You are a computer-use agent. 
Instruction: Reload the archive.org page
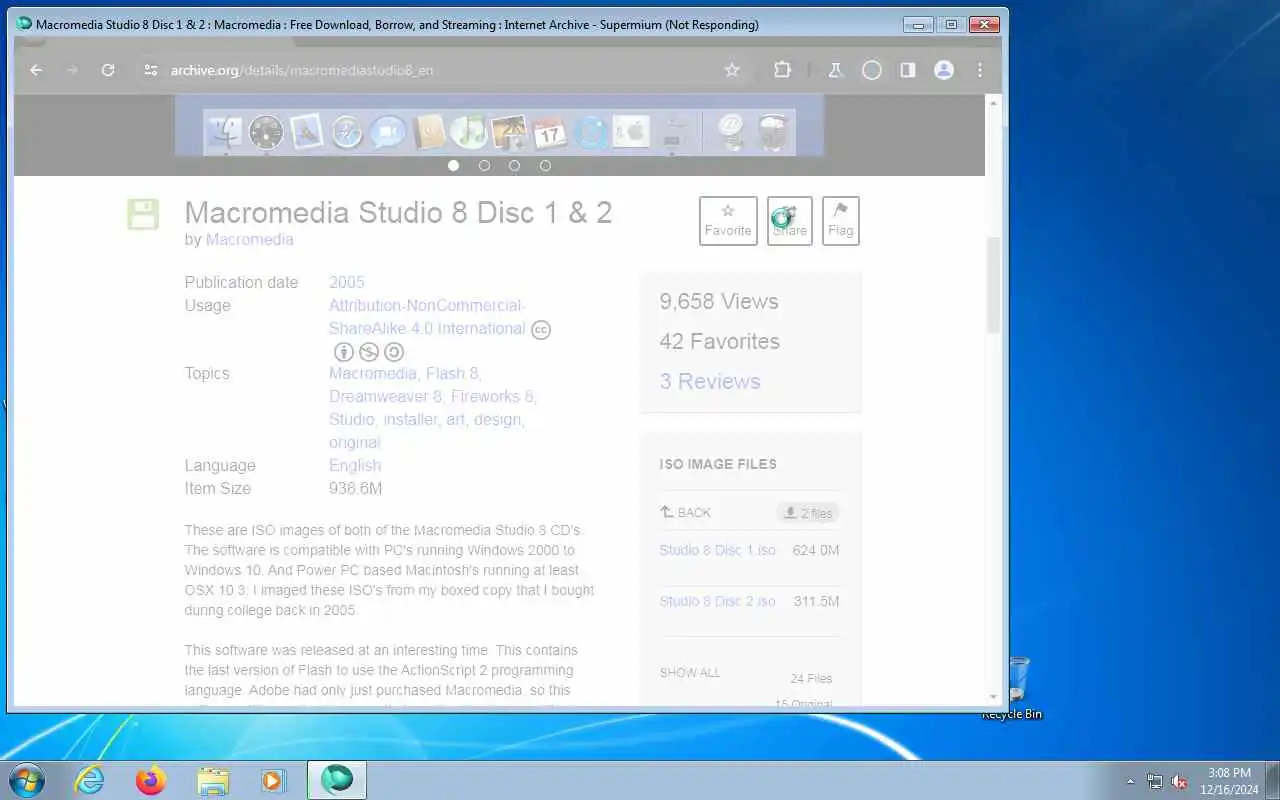[108, 70]
